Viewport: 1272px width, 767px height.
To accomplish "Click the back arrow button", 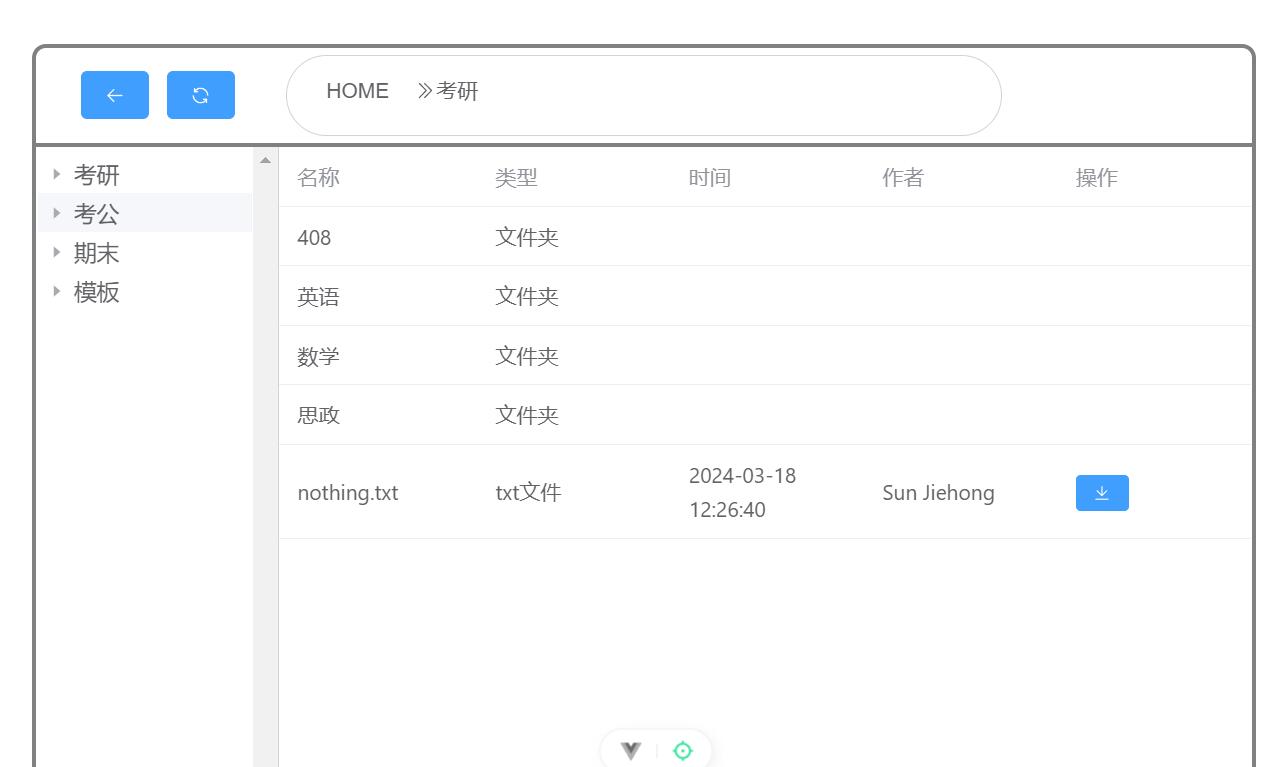I will [115, 95].
